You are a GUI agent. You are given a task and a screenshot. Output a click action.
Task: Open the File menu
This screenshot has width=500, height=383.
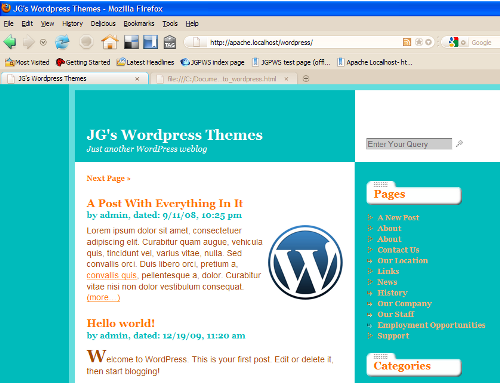8,24
